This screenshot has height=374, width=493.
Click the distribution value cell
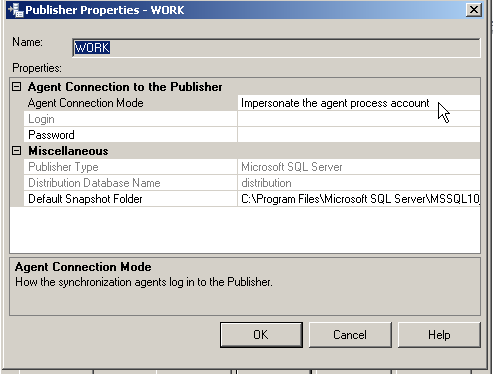[359, 183]
